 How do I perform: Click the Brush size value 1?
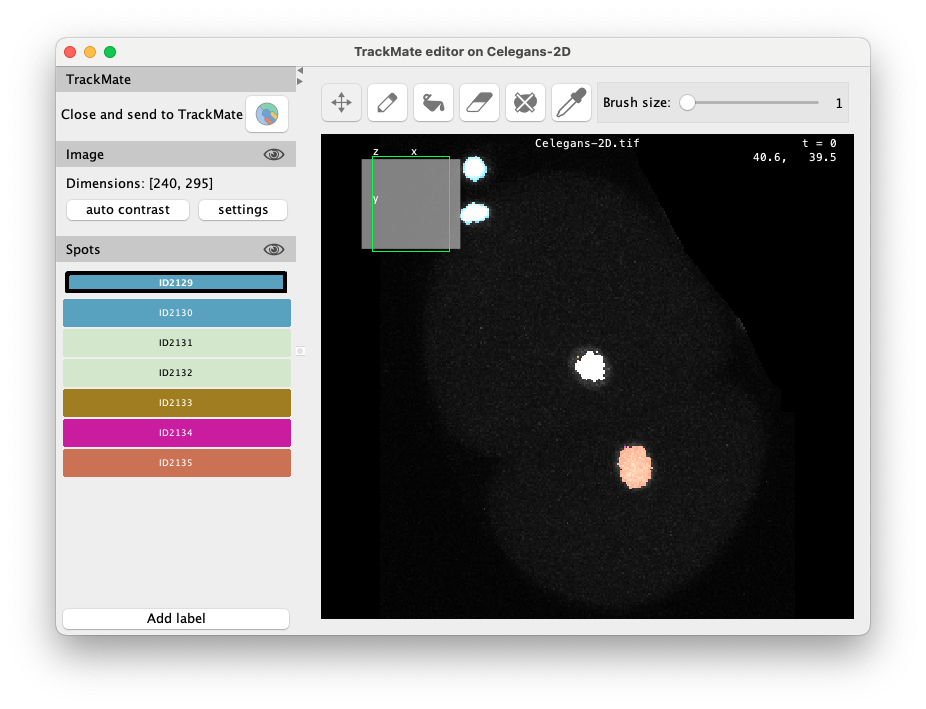[839, 103]
